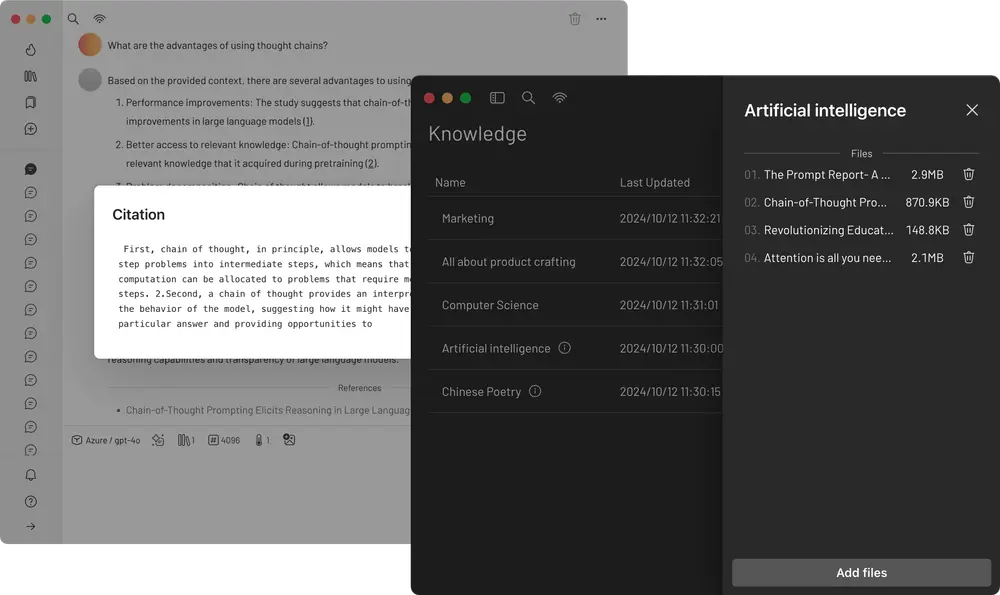The width and height of the screenshot is (1000, 595).
Task: Open the 4096 max tokens setting
Action: point(224,440)
